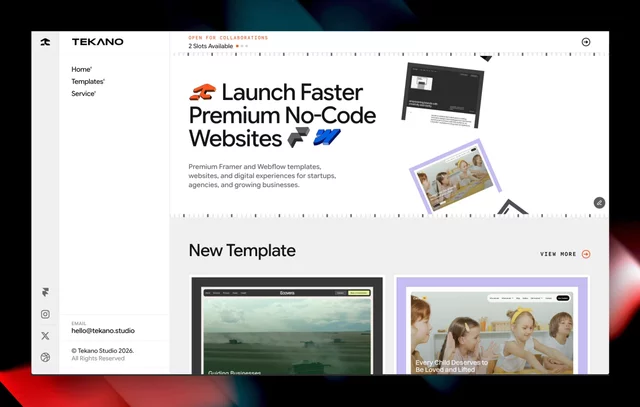The height and width of the screenshot is (407, 640).
Task: Click the orange Tekano emblem in headline
Action: [x=202, y=92]
